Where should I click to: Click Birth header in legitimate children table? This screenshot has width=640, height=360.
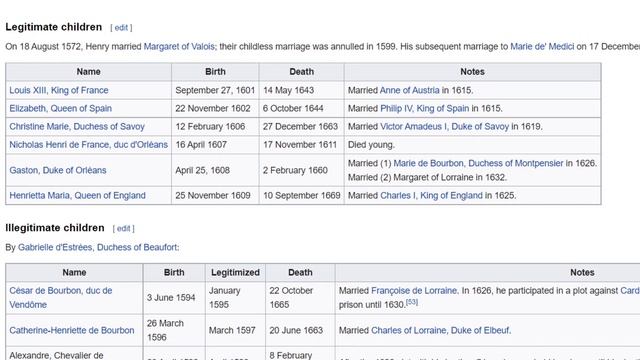coord(215,72)
